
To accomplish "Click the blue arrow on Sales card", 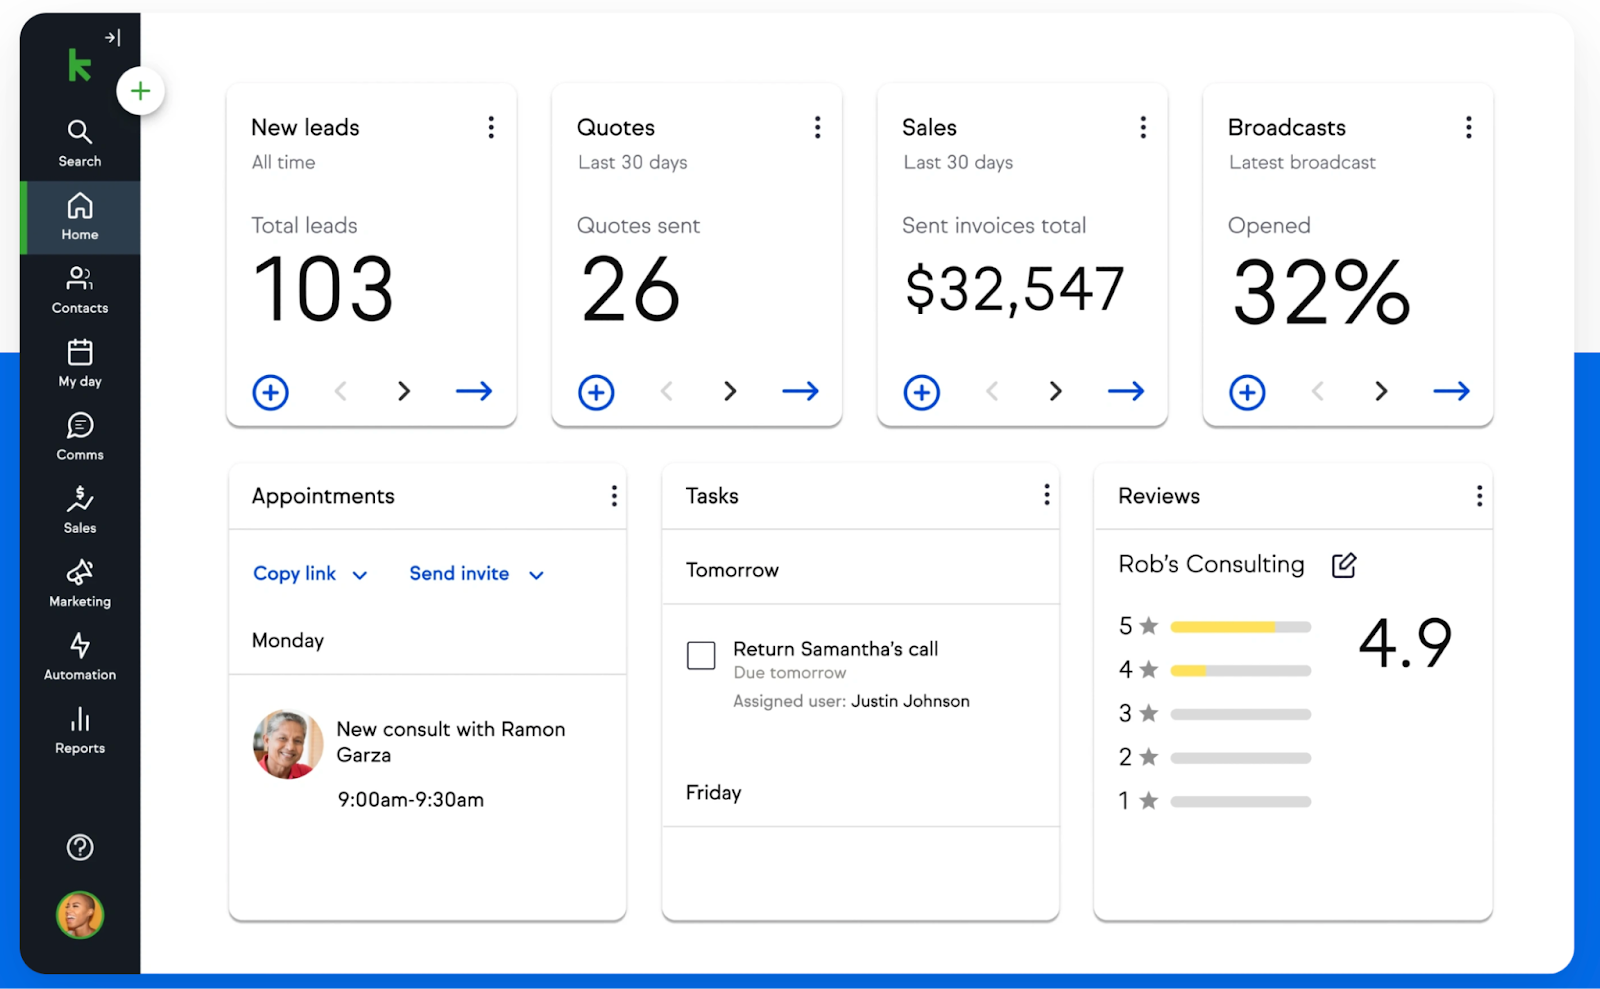I will 1125,391.
